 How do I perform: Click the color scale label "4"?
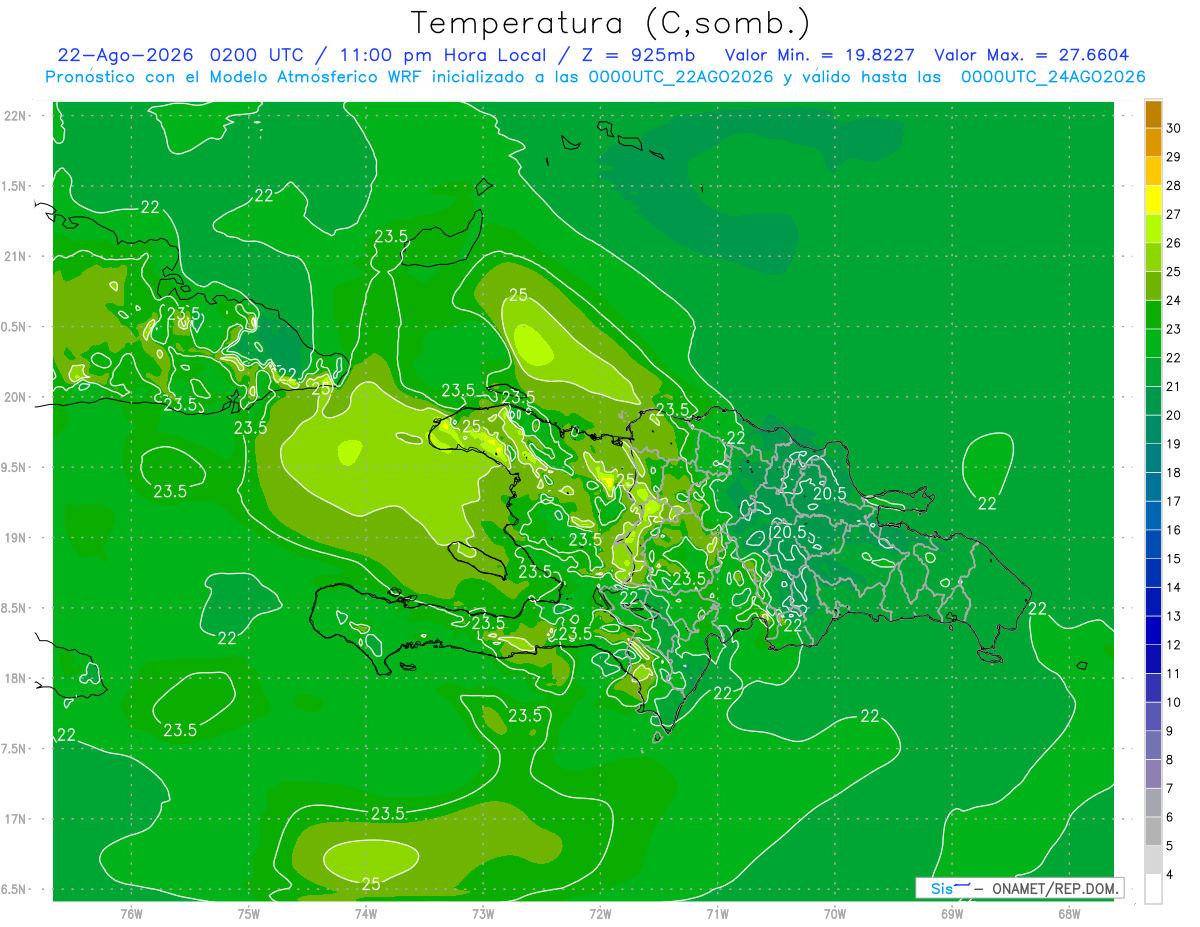click(x=1170, y=874)
